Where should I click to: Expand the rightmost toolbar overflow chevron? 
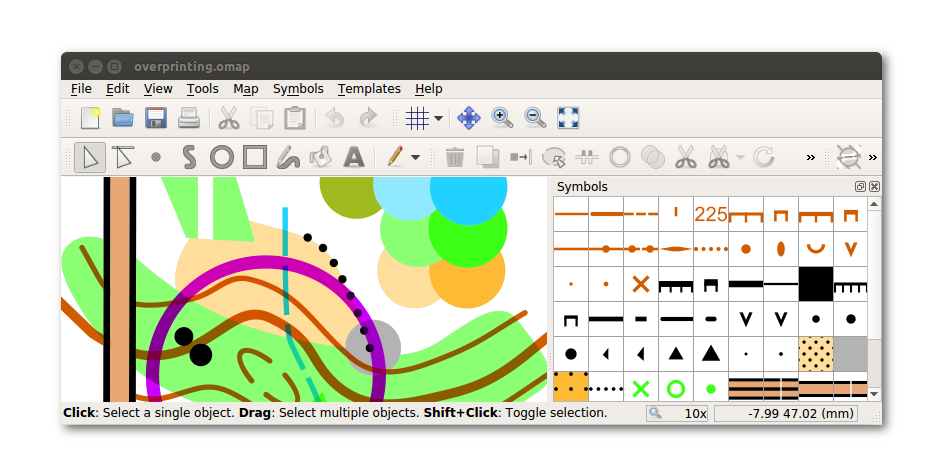(872, 158)
